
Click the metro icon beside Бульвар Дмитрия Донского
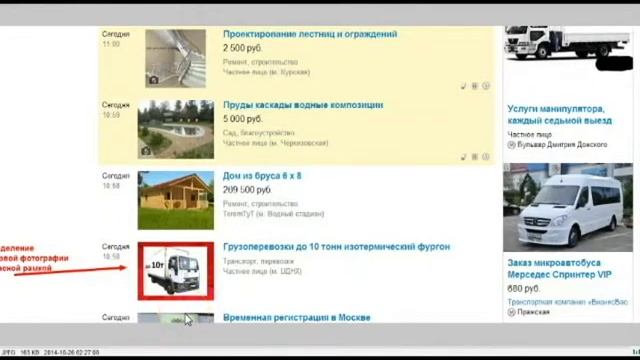click(511, 145)
